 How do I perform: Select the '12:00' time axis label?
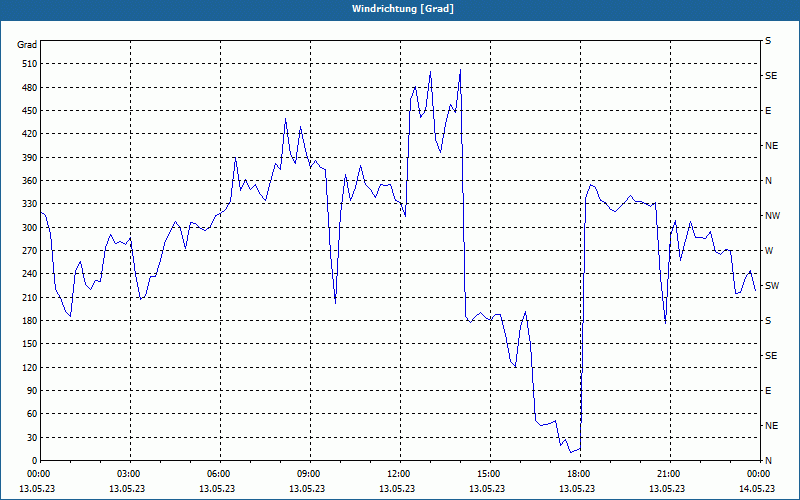[401, 473]
